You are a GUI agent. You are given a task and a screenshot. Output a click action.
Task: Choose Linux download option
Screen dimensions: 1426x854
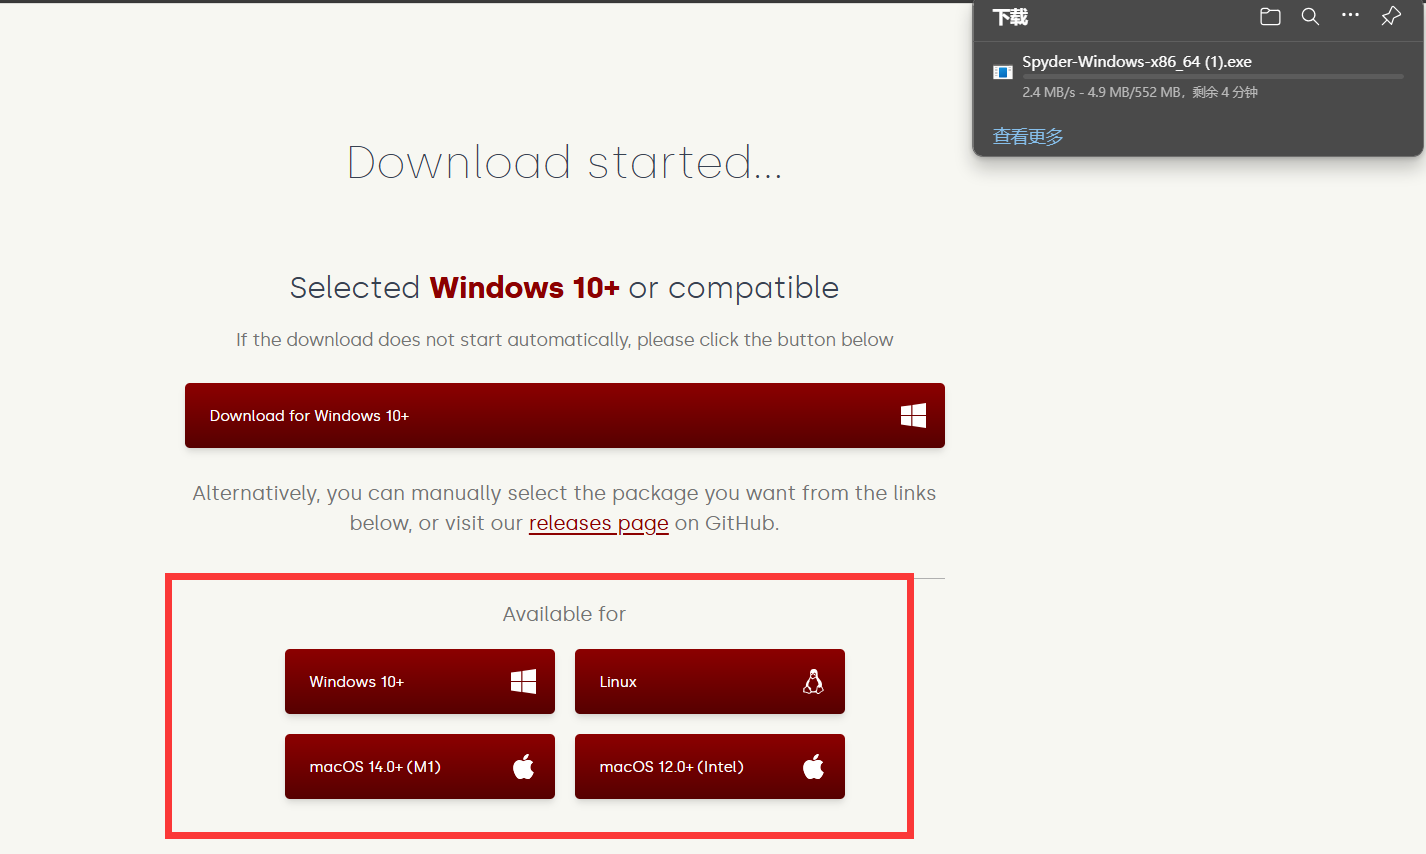[x=710, y=681]
